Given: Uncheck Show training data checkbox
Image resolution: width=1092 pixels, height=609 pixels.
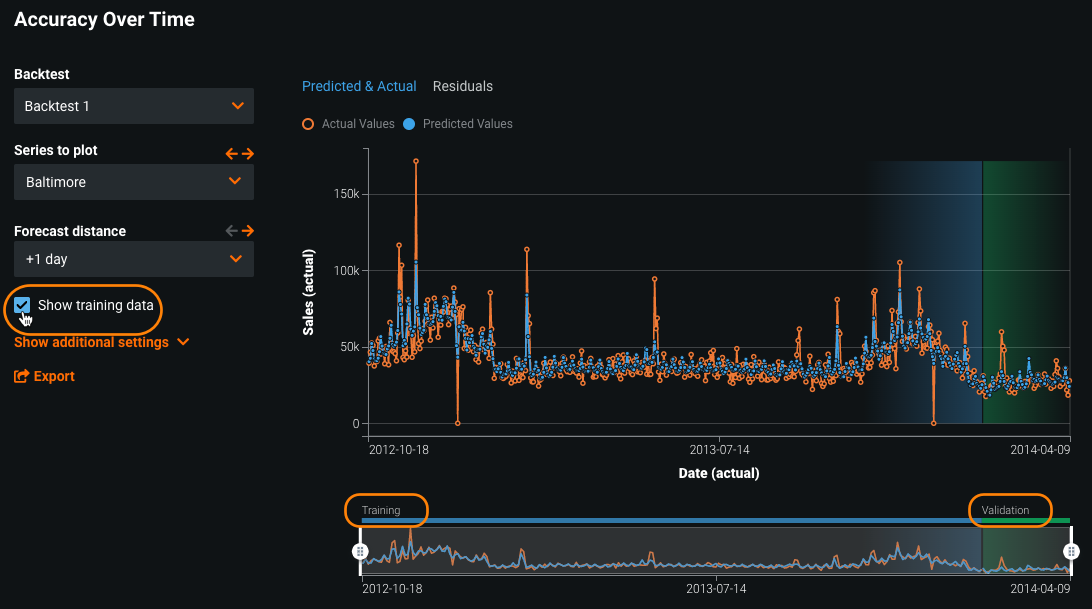Looking at the screenshot, I should (22, 306).
